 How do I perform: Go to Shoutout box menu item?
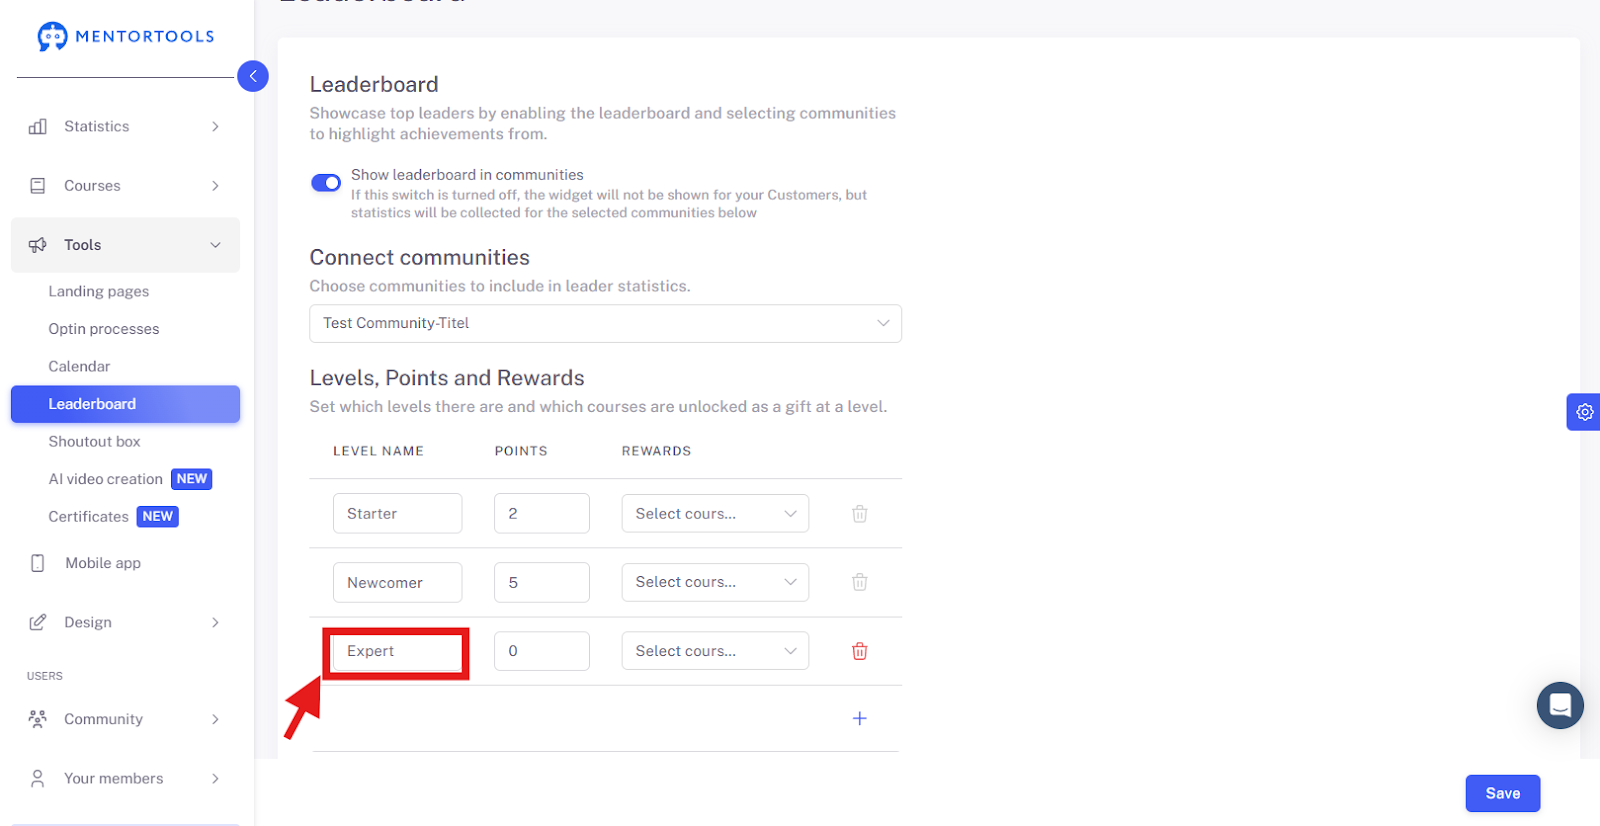pyautogui.click(x=94, y=441)
